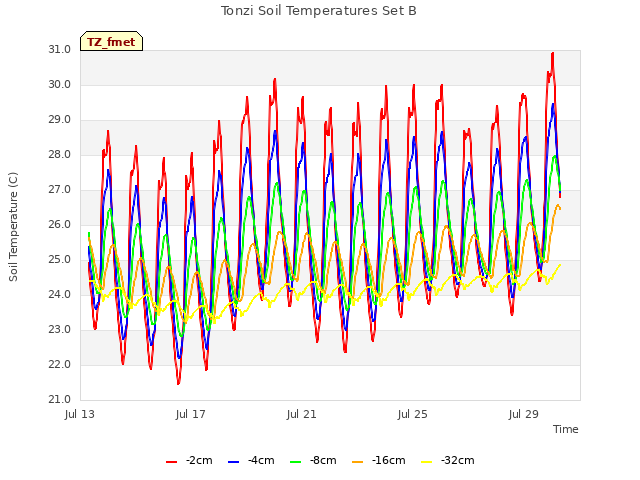The width and height of the screenshot is (640, 480).
Task: Select the blue -4cm legend swatch
Action: point(233,462)
